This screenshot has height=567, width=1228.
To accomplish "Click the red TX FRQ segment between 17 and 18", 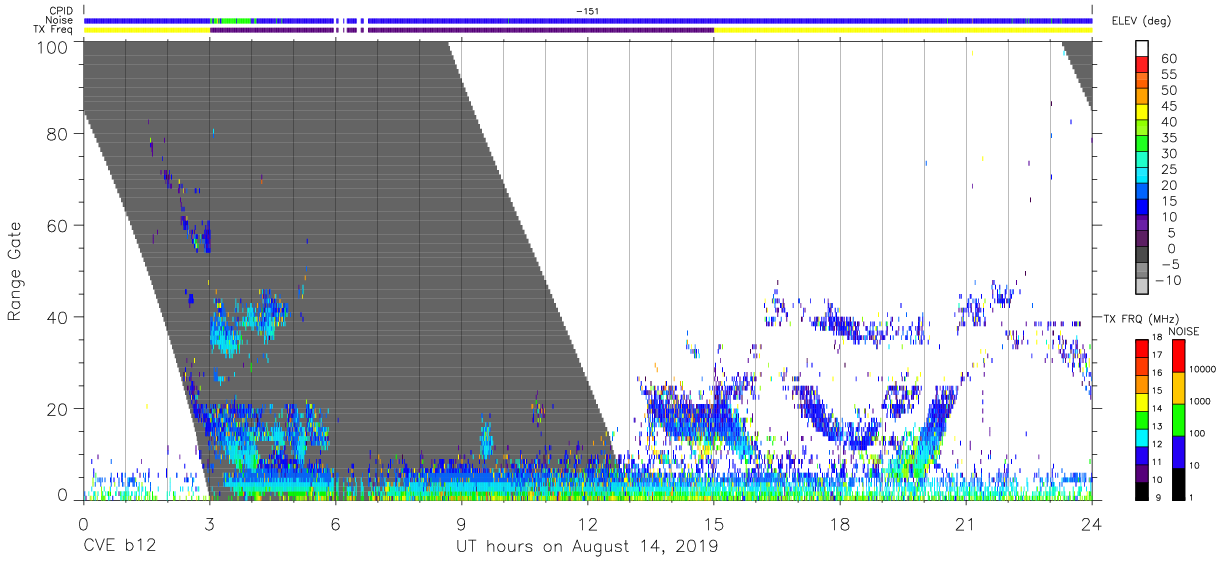I will click(1141, 347).
